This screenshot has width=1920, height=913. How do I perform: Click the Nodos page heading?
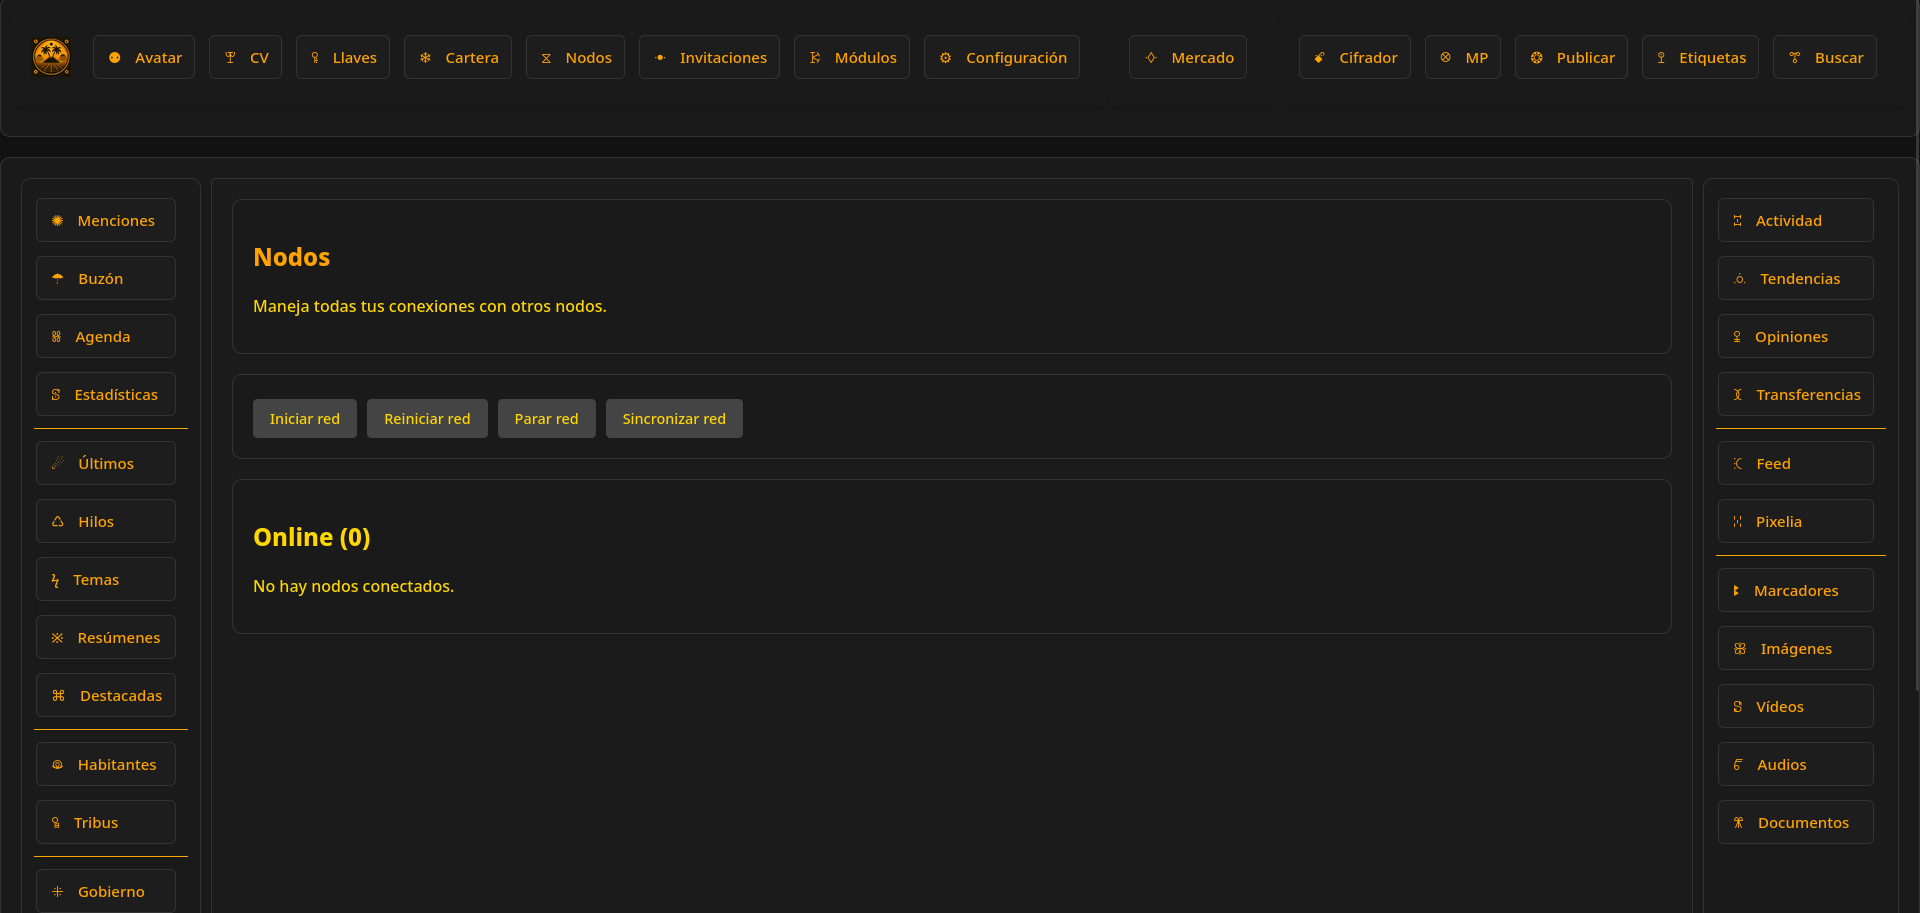[x=291, y=257]
